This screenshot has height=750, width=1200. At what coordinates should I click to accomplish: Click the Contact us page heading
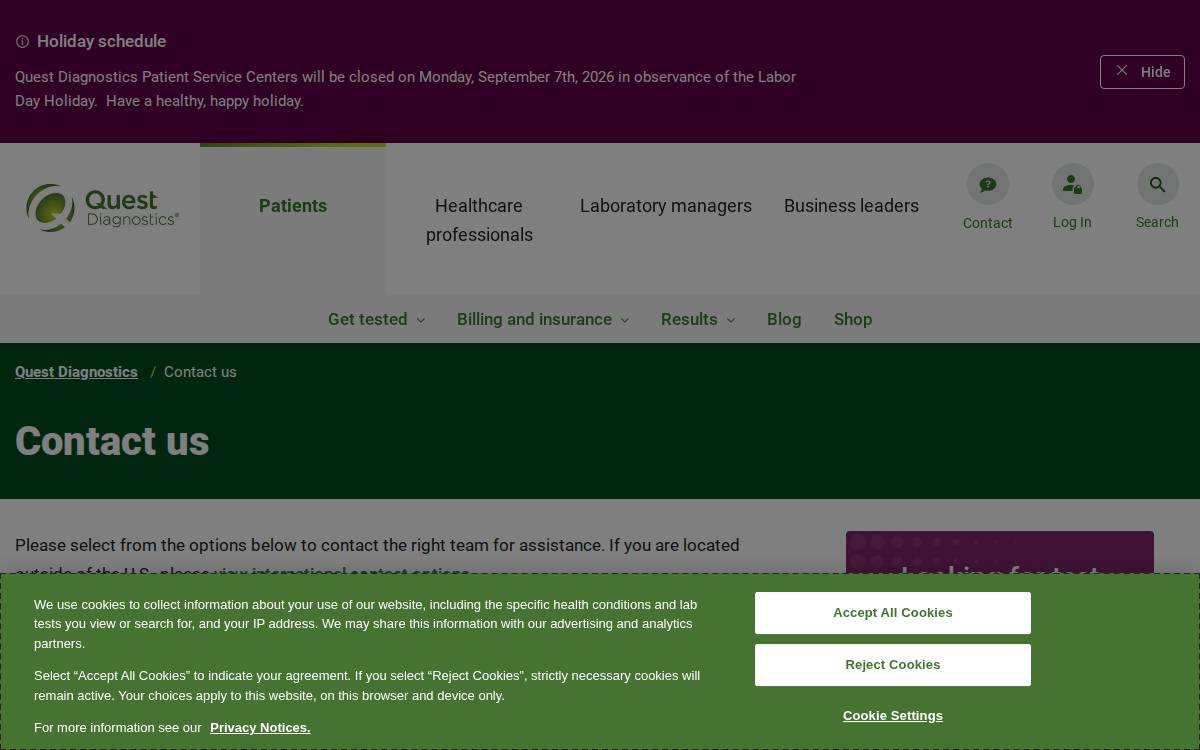pos(112,441)
